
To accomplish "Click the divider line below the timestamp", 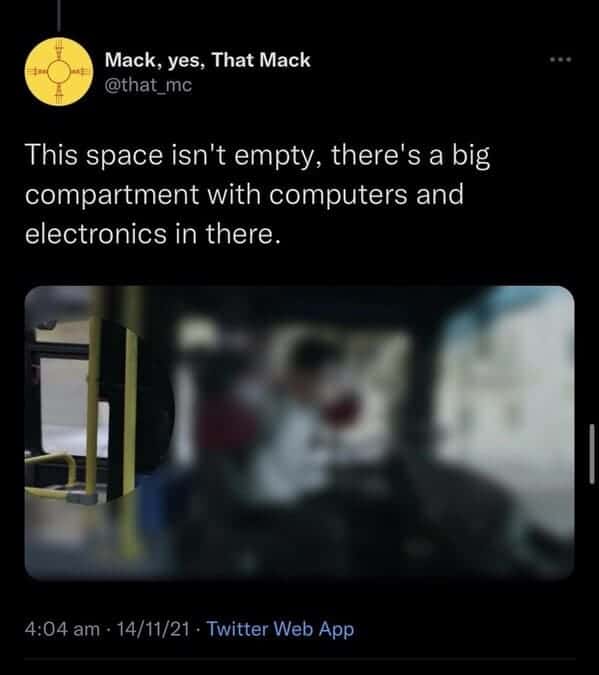I will pos(300,658).
